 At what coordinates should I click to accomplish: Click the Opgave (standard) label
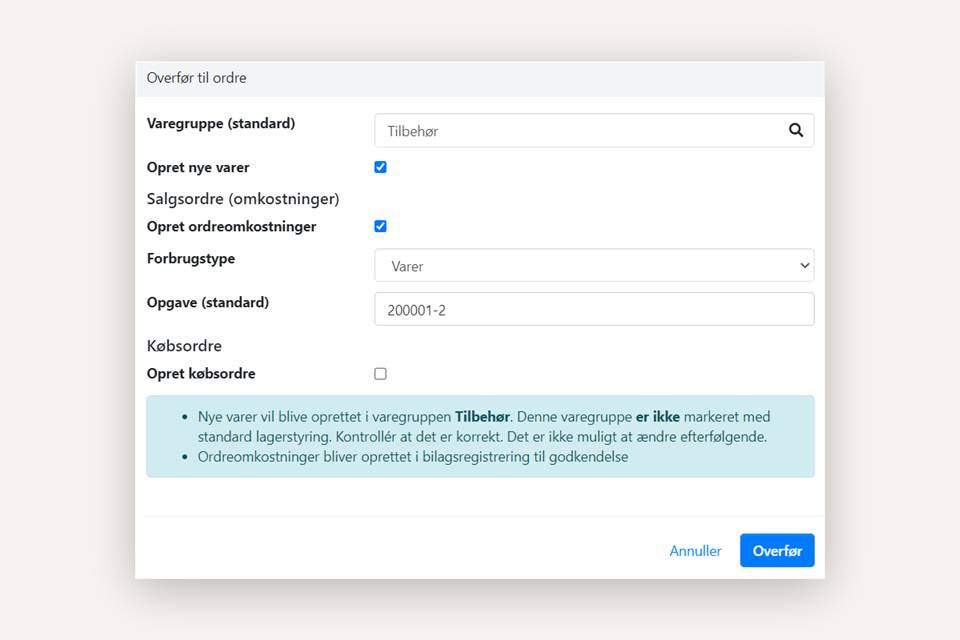coord(208,302)
